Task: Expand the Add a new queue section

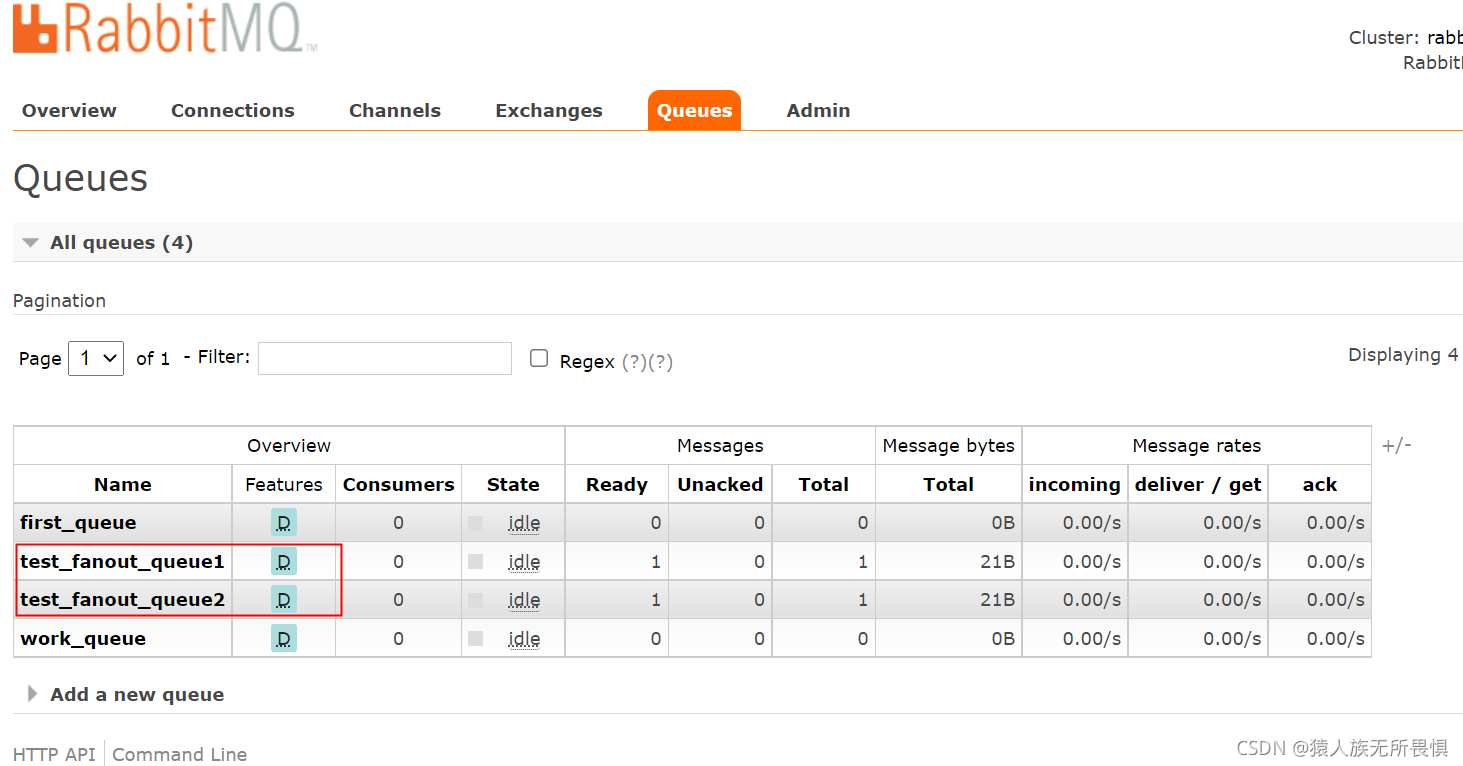Action: (x=125, y=695)
